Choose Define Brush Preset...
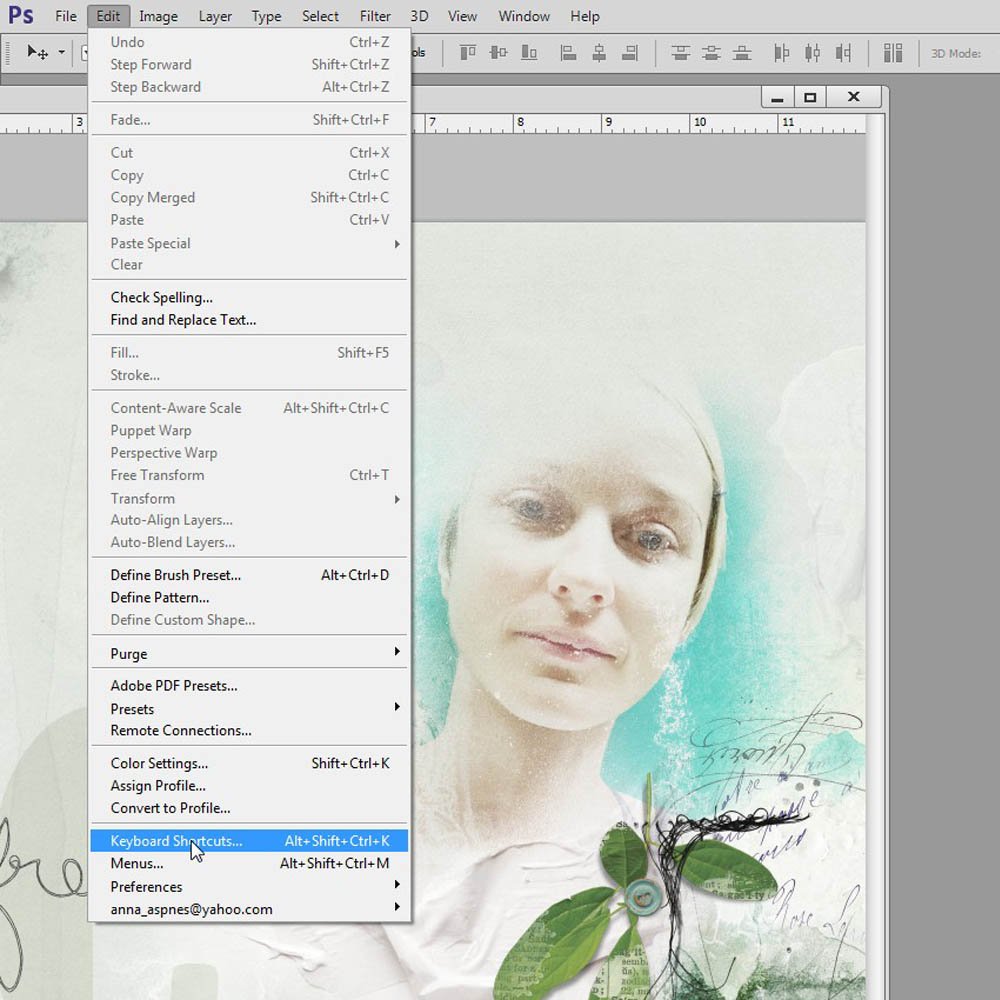Image resolution: width=1000 pixels, height=1000 pixels. (249, 575)
